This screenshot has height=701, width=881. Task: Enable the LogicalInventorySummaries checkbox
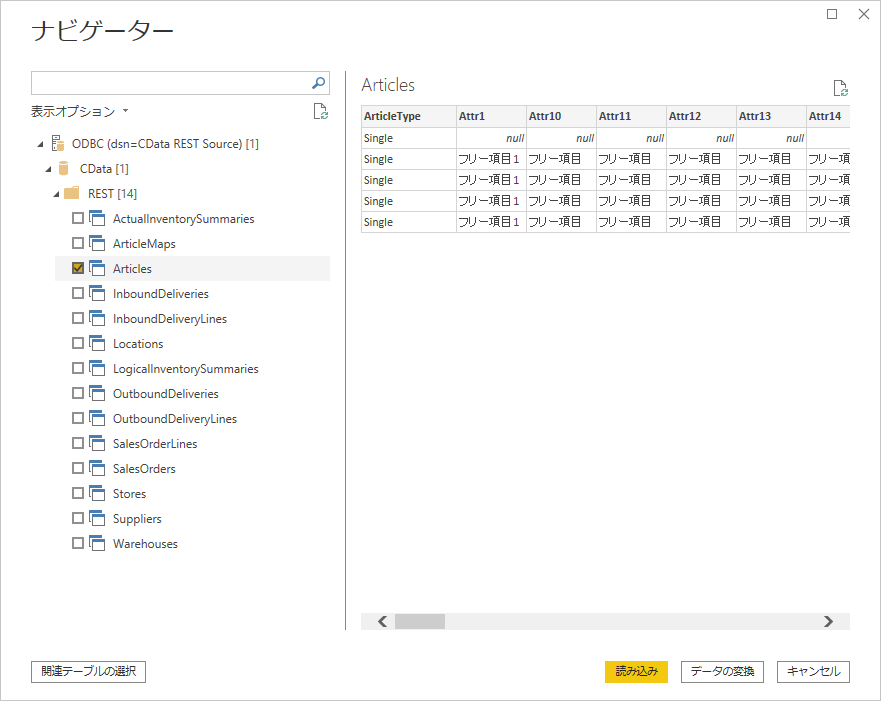point(78,368)
